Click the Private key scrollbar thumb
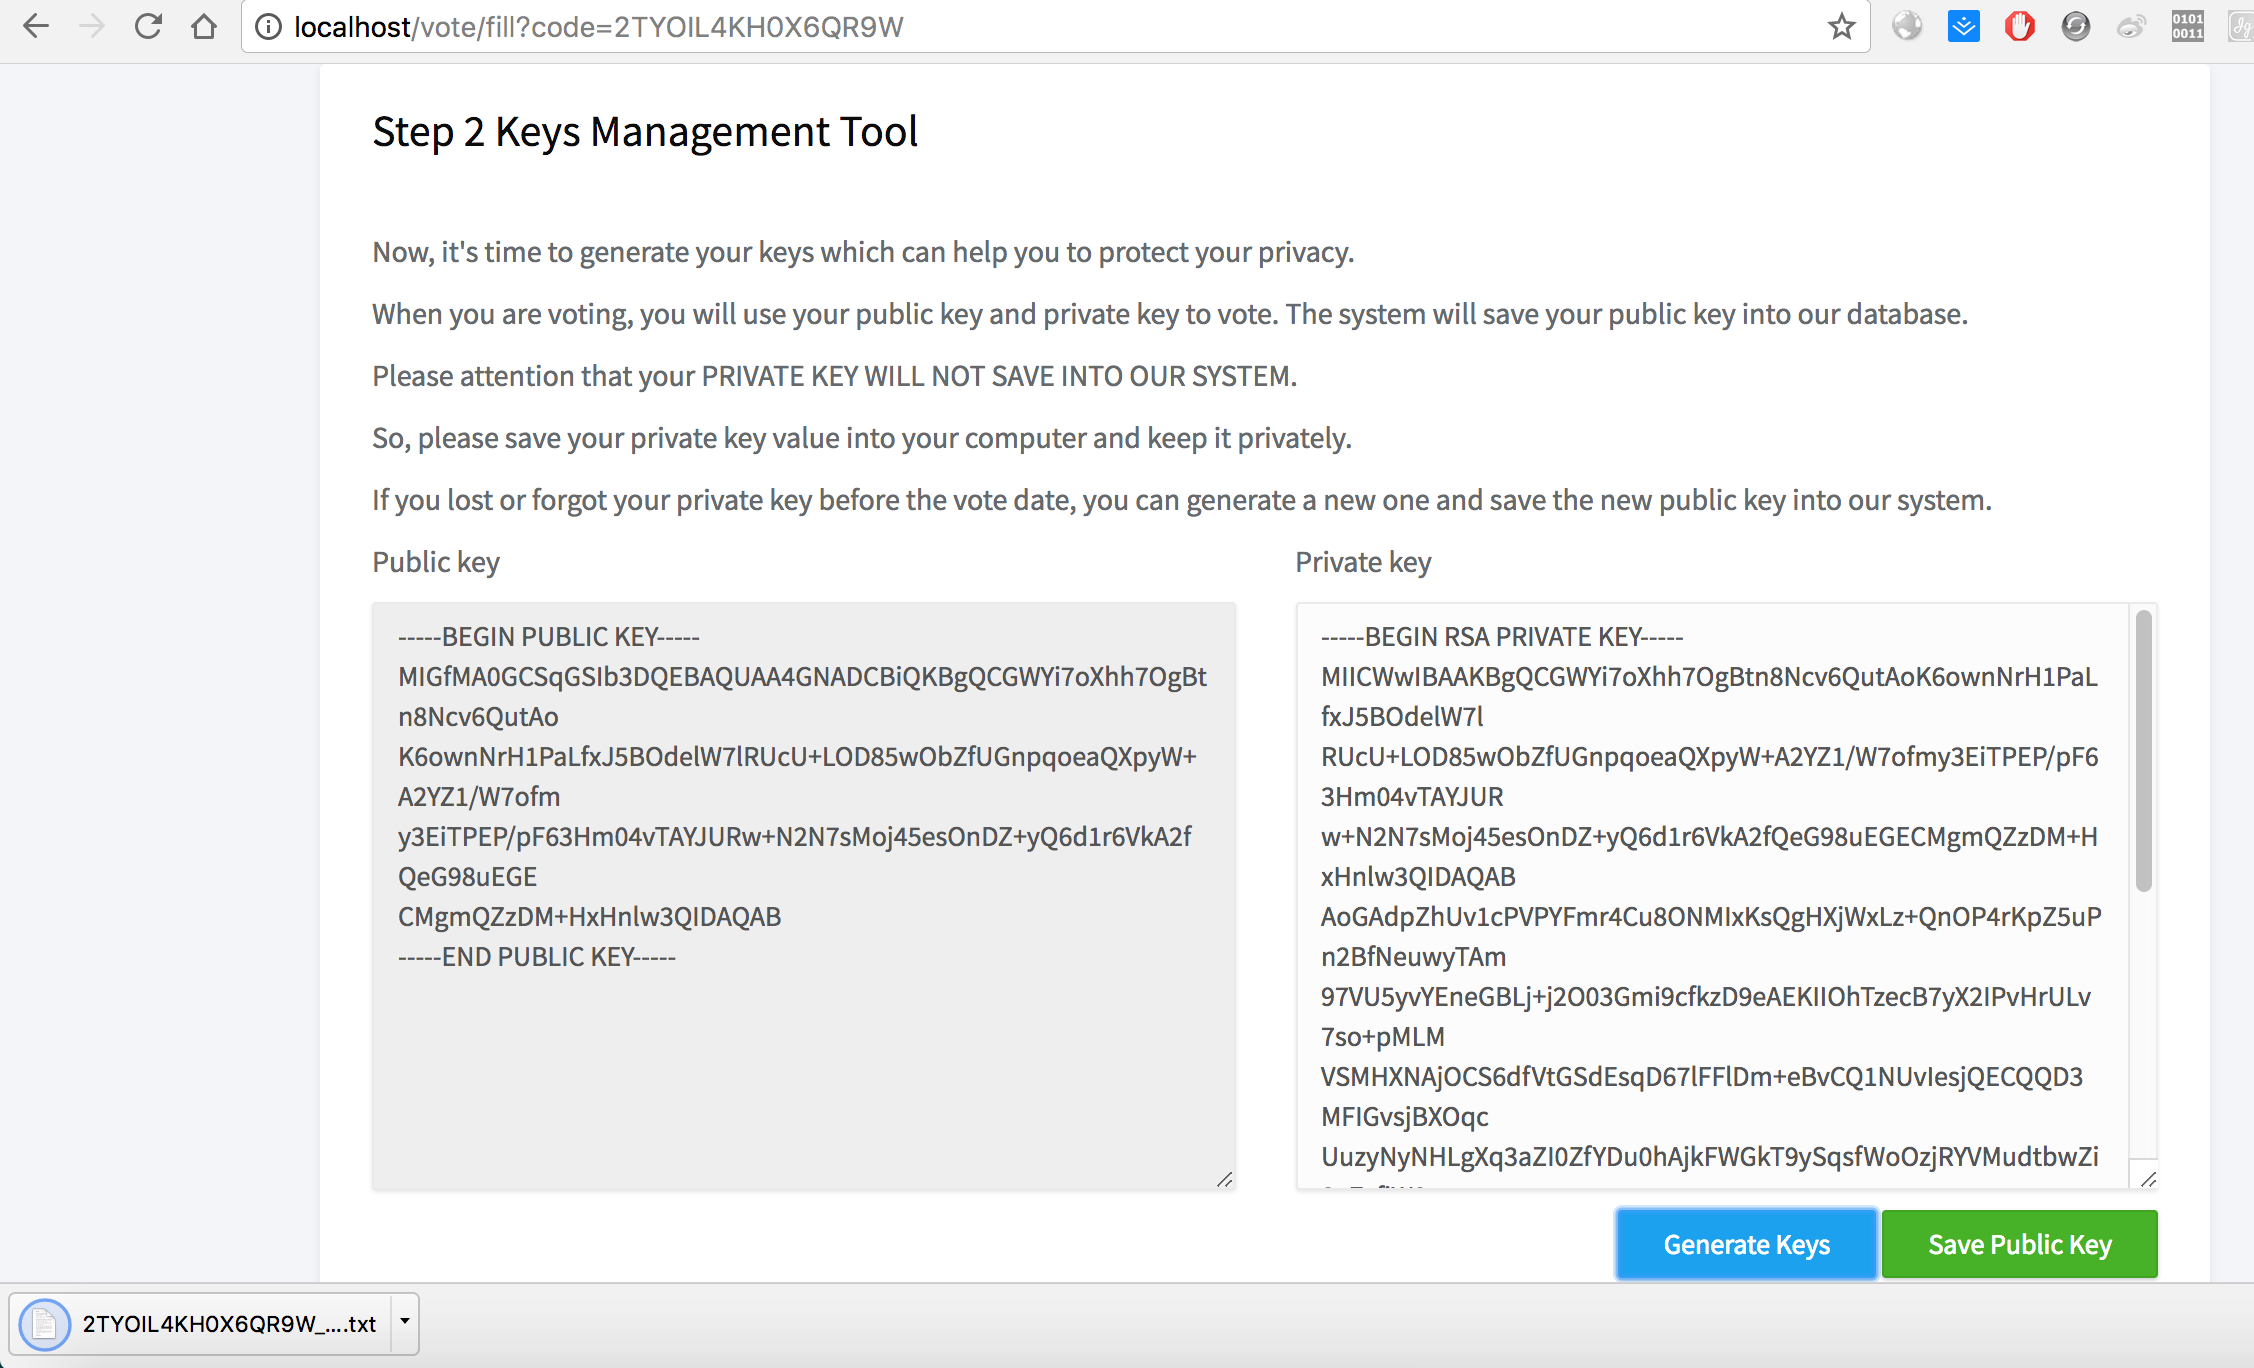2254x1368 pixels. pos(2143,750)
